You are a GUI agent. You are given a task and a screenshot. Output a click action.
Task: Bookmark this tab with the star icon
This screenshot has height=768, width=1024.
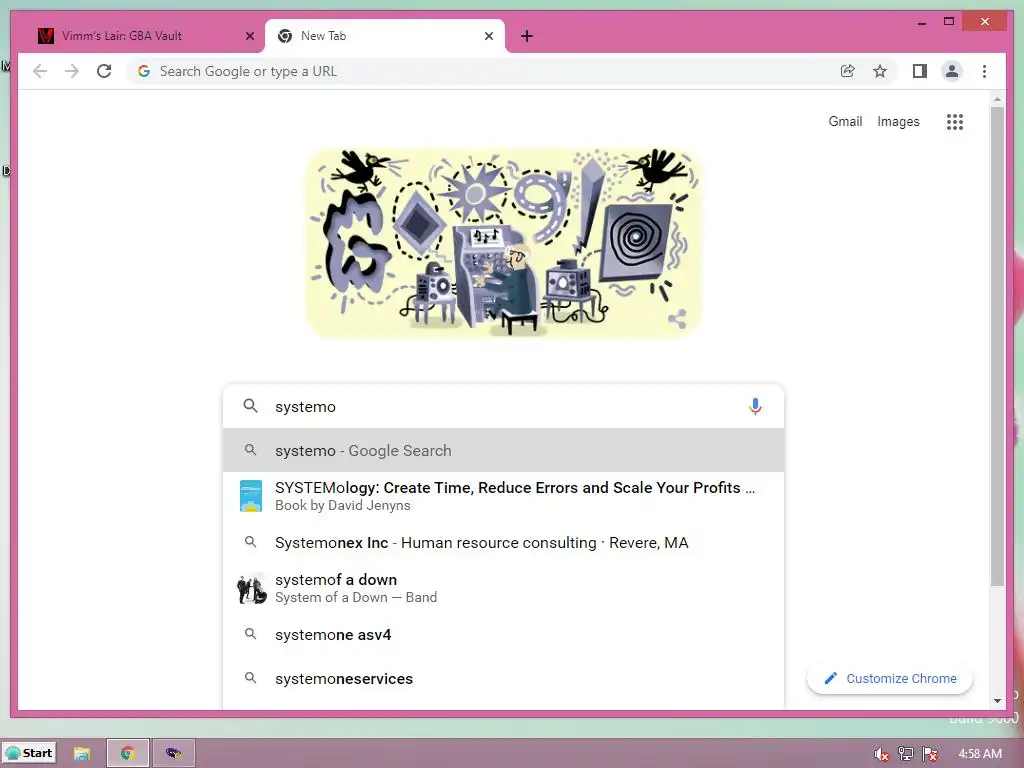[x=880, y=71]
